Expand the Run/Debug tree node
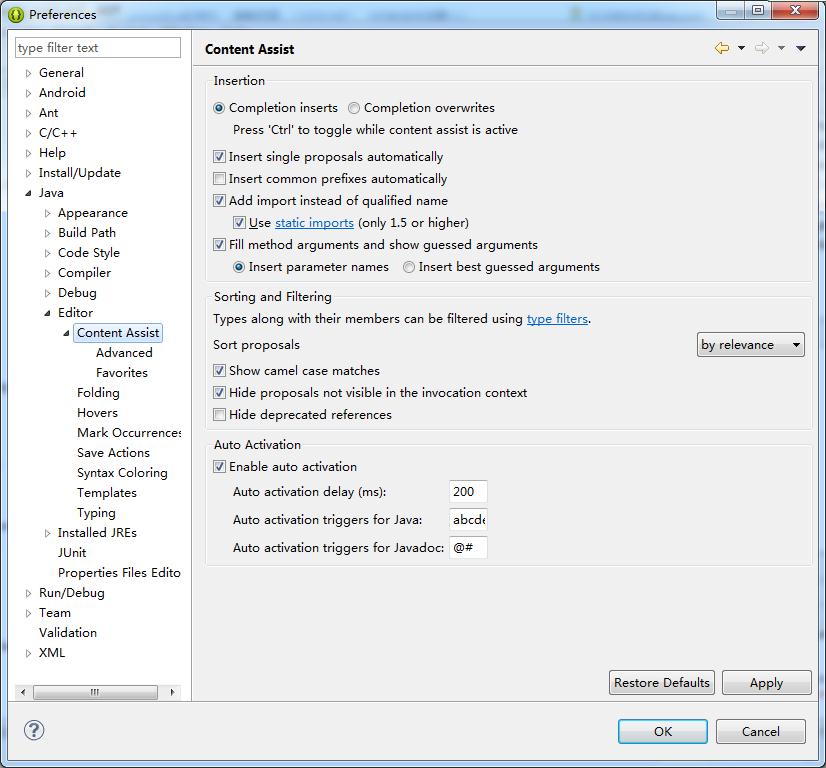The image size is (826, 768). tap(28, 594)
